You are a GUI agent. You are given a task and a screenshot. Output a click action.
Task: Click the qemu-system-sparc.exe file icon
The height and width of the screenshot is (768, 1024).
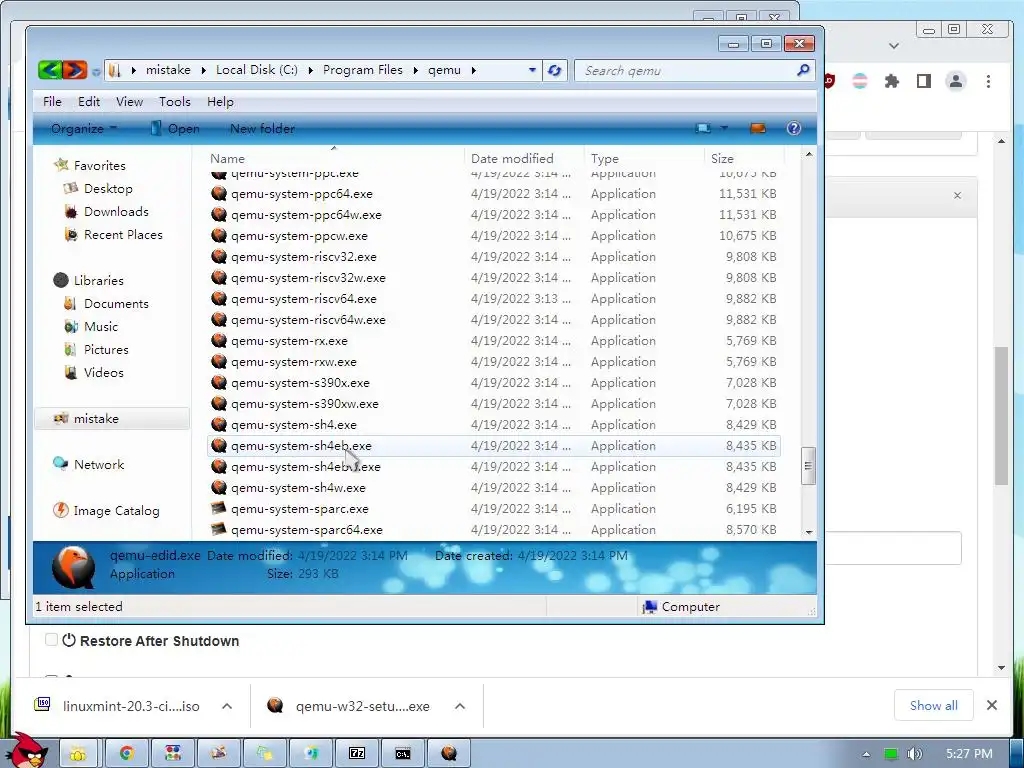pyautogui.click(x=219, y=508)
